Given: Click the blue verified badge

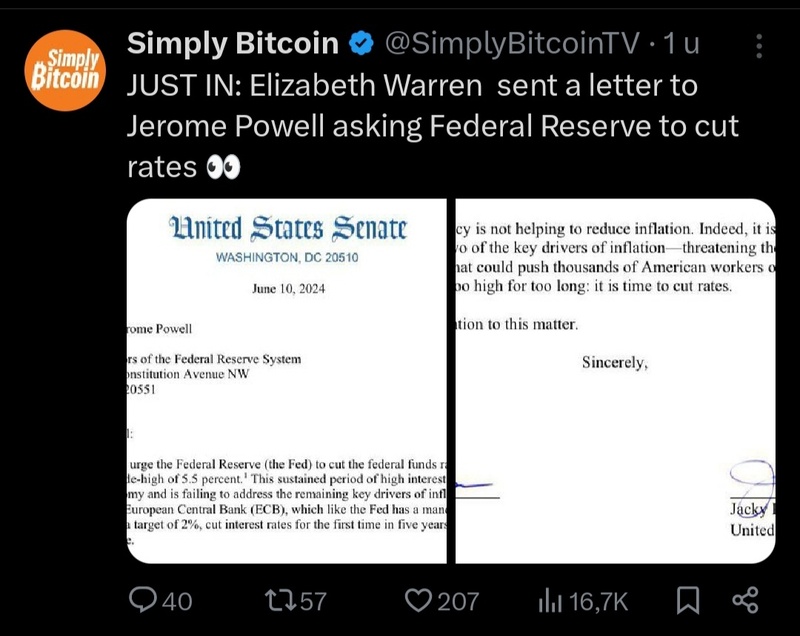Looking at the screenshot, I should pyautogui.click(x=361, y=44).
